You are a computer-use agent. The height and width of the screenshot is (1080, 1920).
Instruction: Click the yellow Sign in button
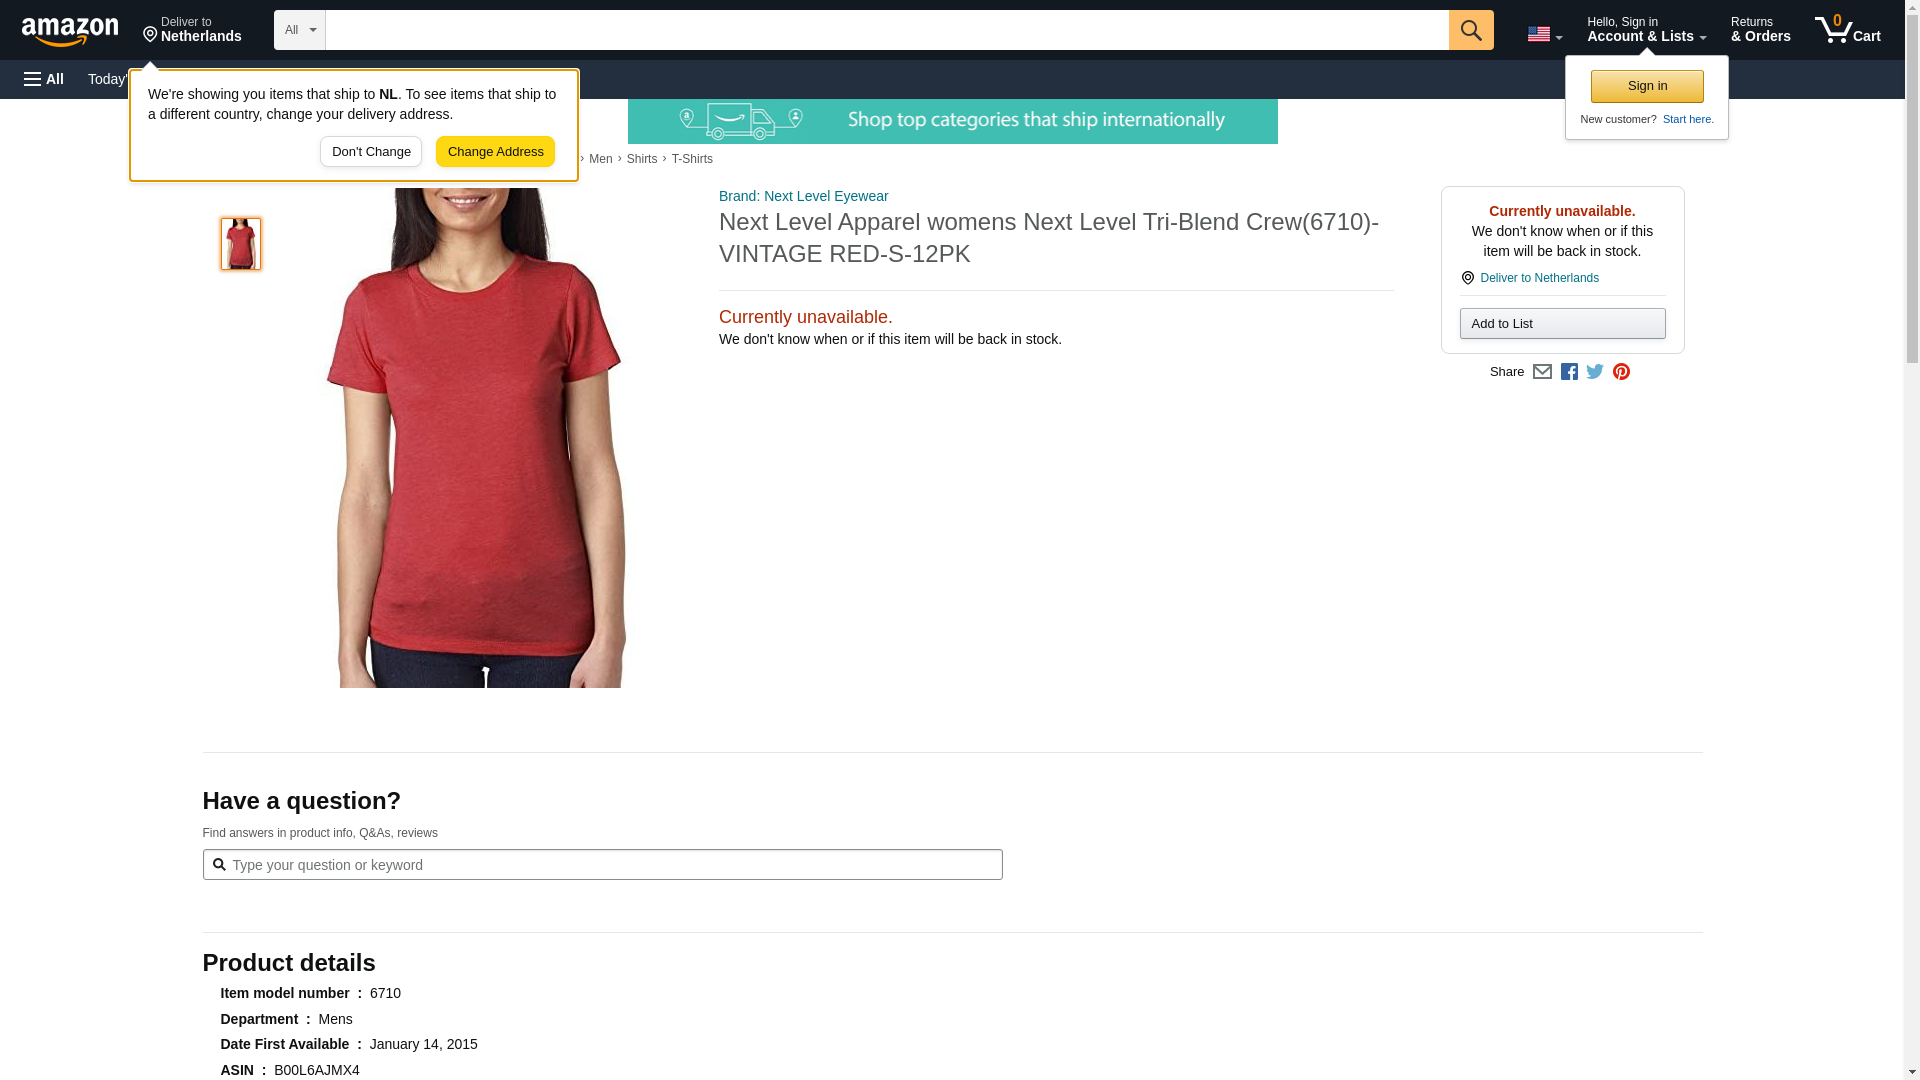coord(1647,86)
